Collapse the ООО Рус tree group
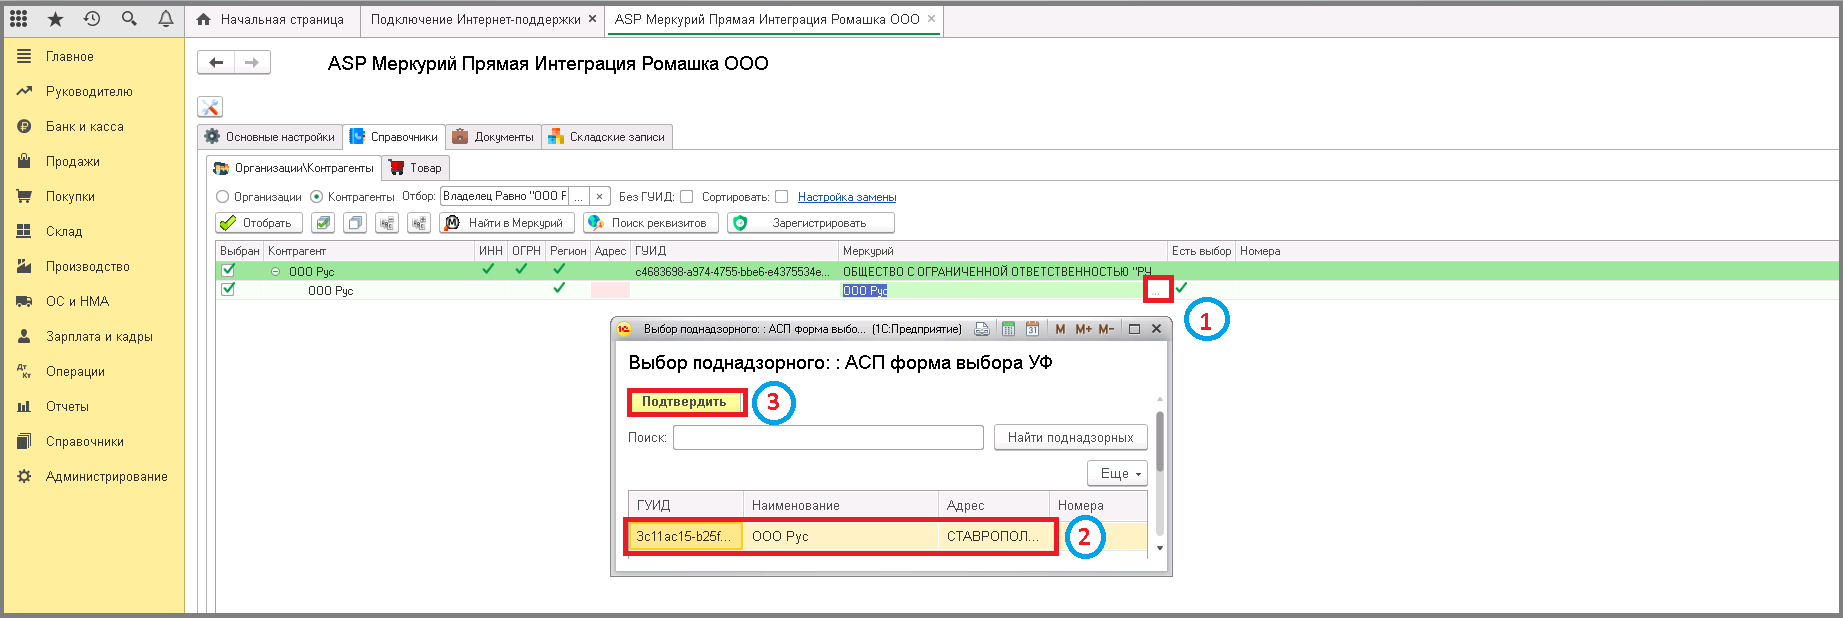 pos(275,271)
